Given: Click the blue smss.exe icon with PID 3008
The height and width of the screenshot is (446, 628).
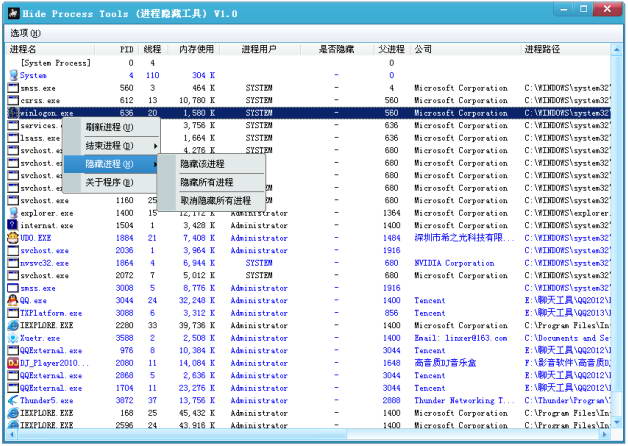Looking at the screenshot, I should [13, 288].
